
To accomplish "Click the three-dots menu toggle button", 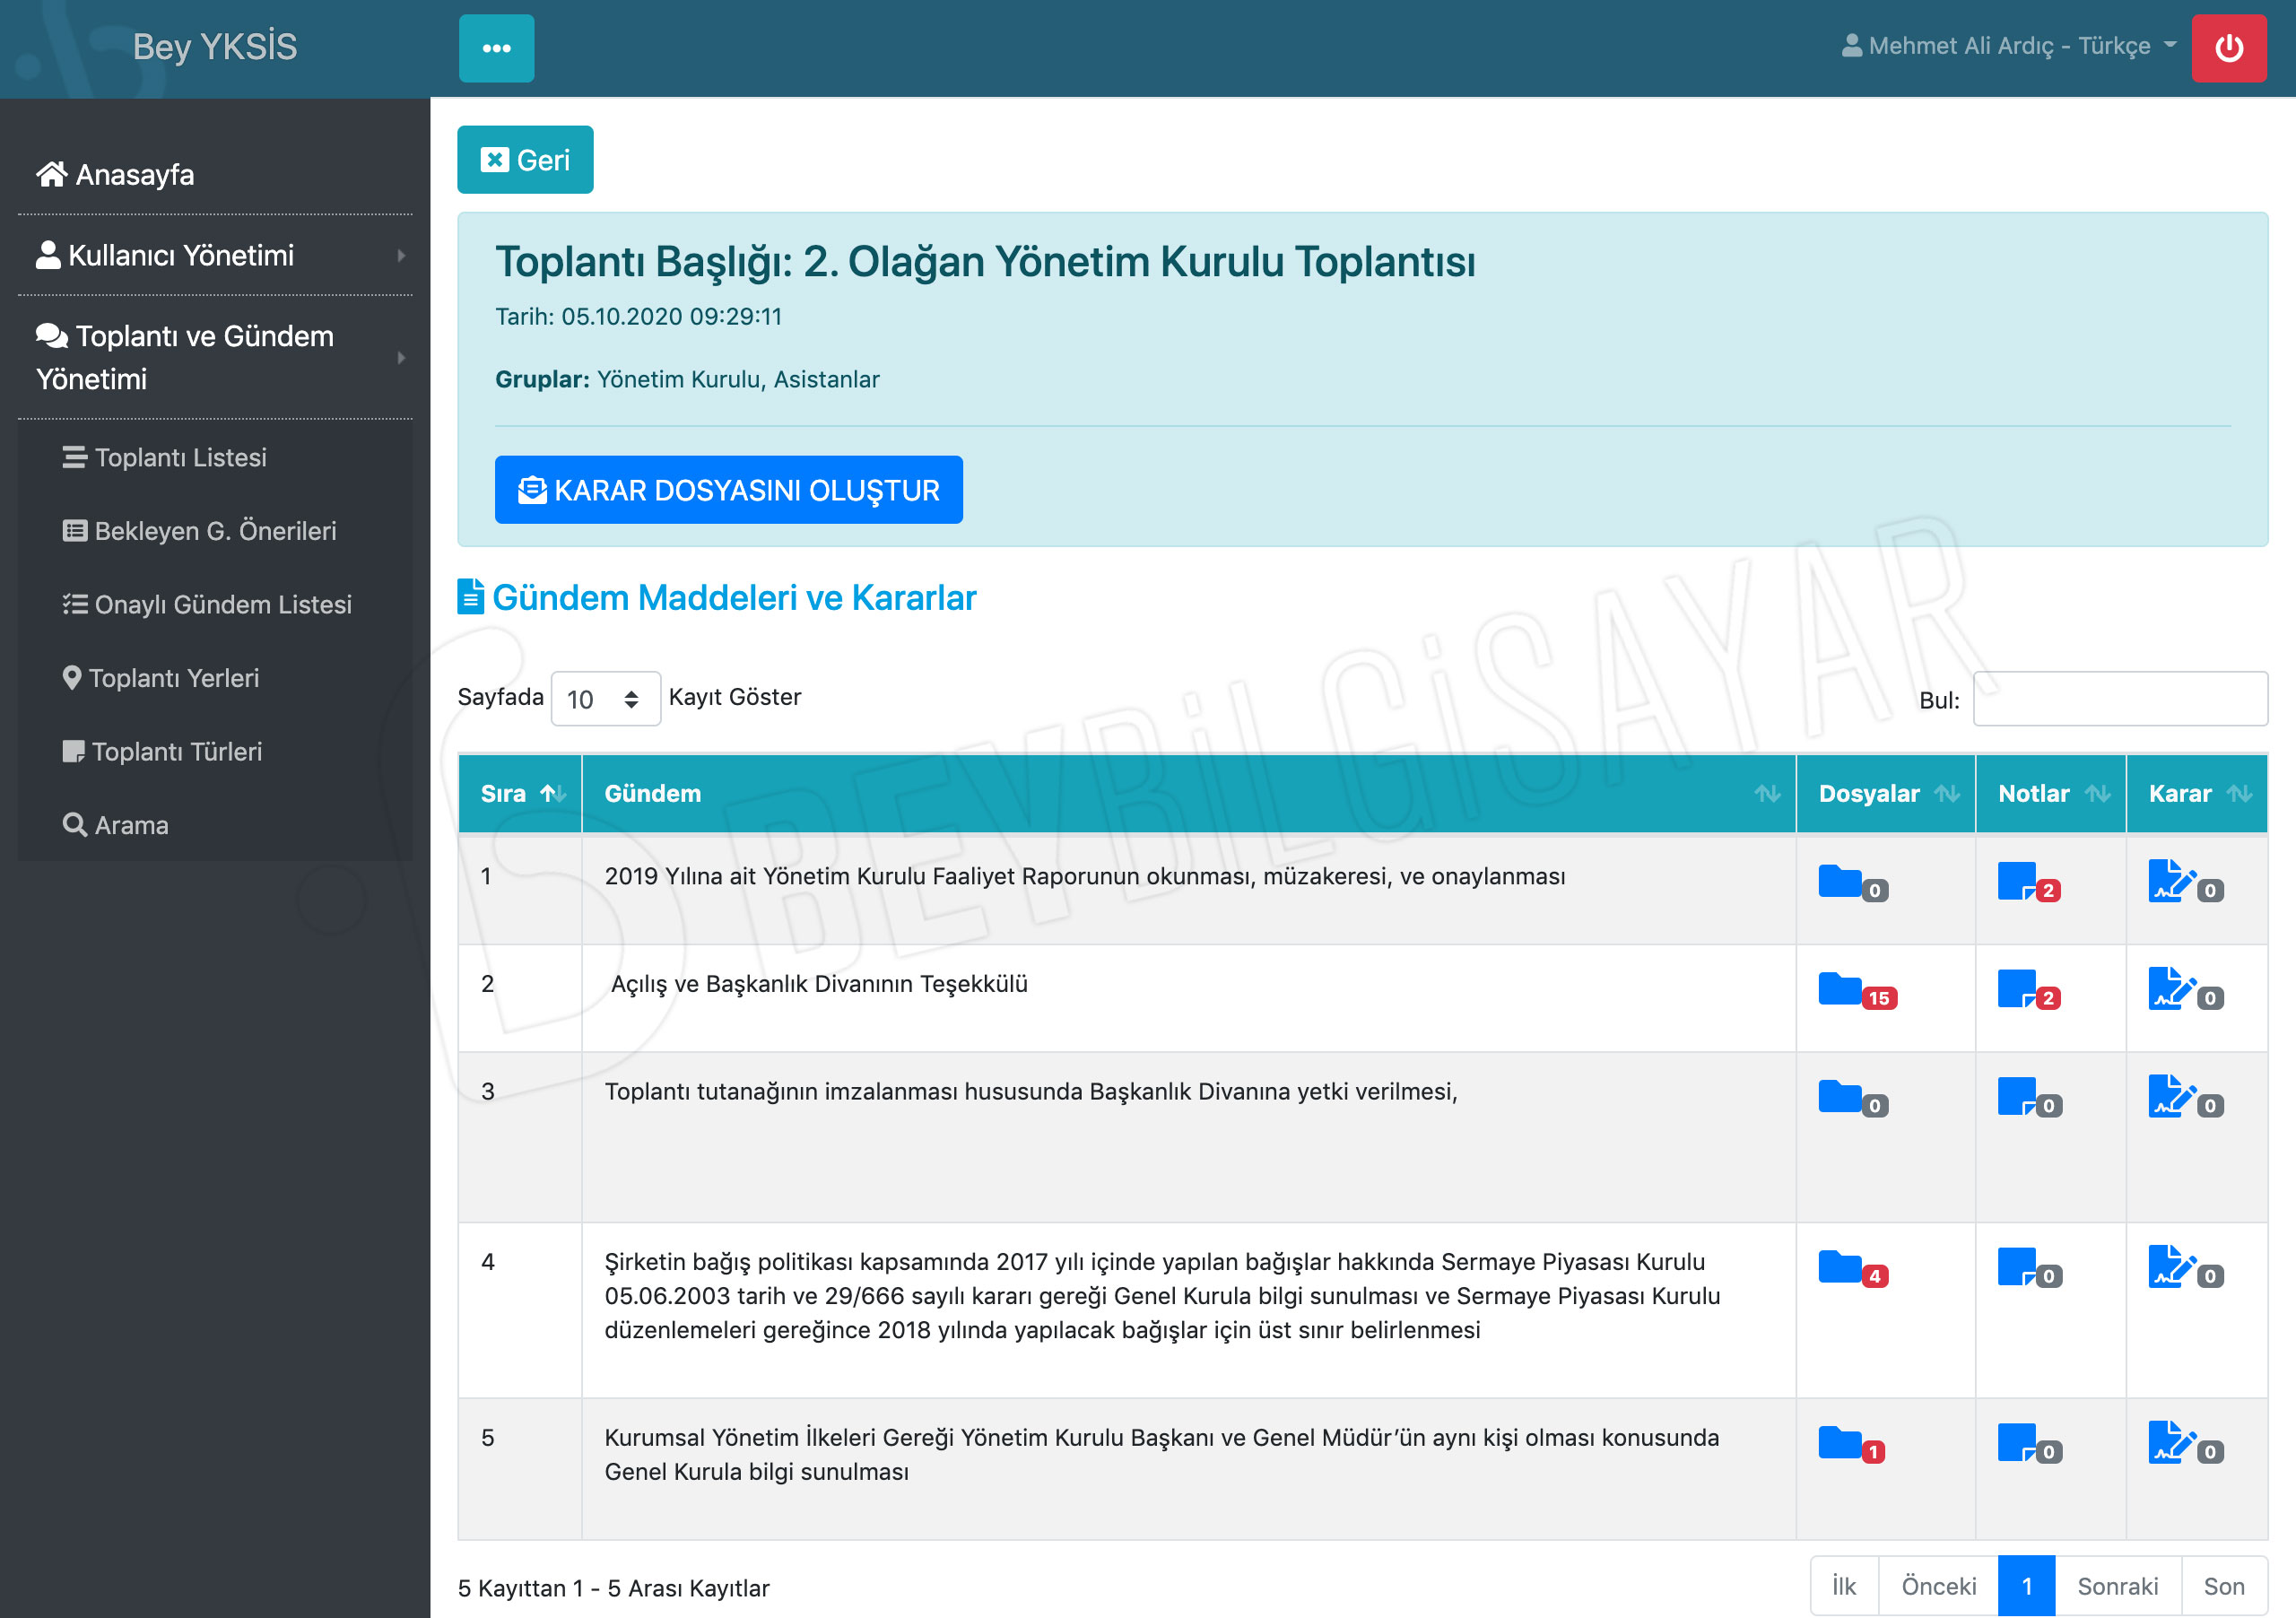I will tap(496, 48).
